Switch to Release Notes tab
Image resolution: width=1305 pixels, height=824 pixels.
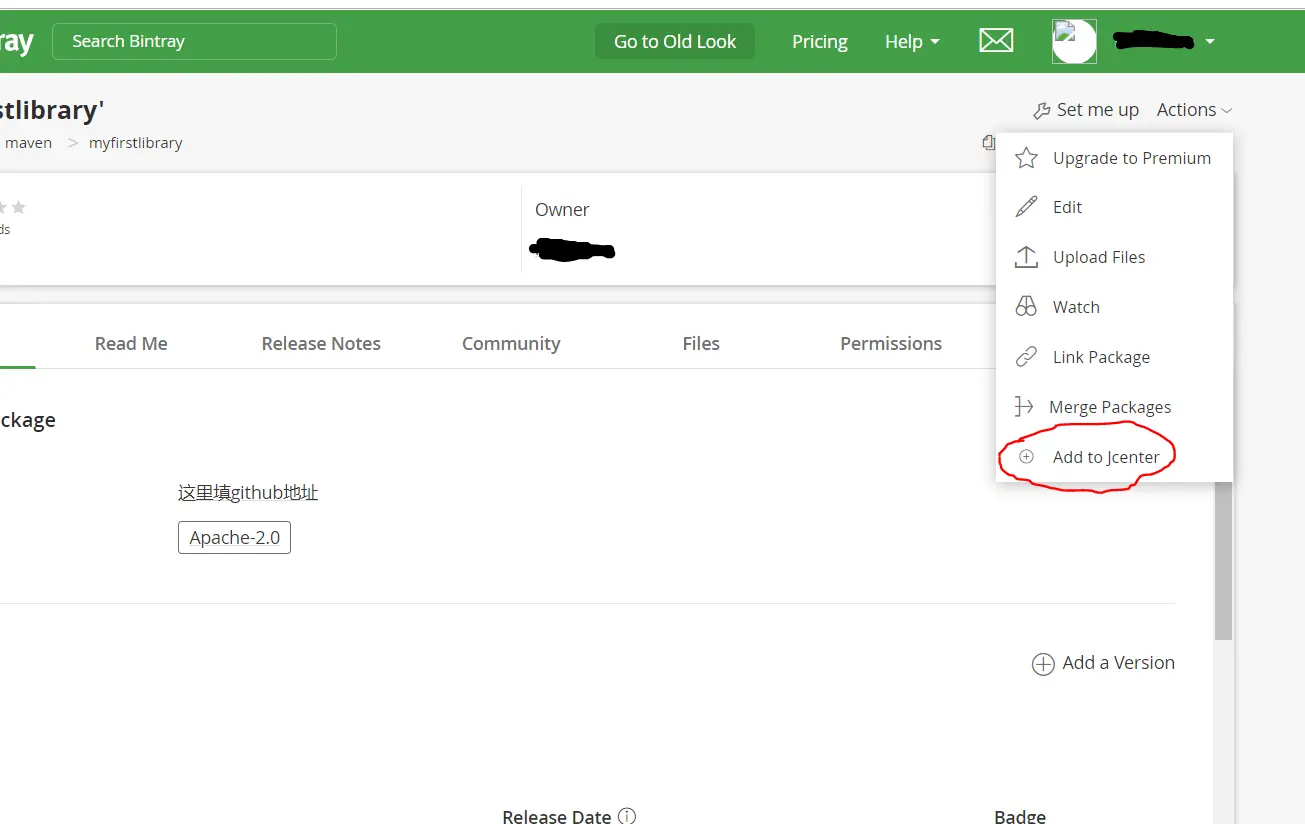321,343
